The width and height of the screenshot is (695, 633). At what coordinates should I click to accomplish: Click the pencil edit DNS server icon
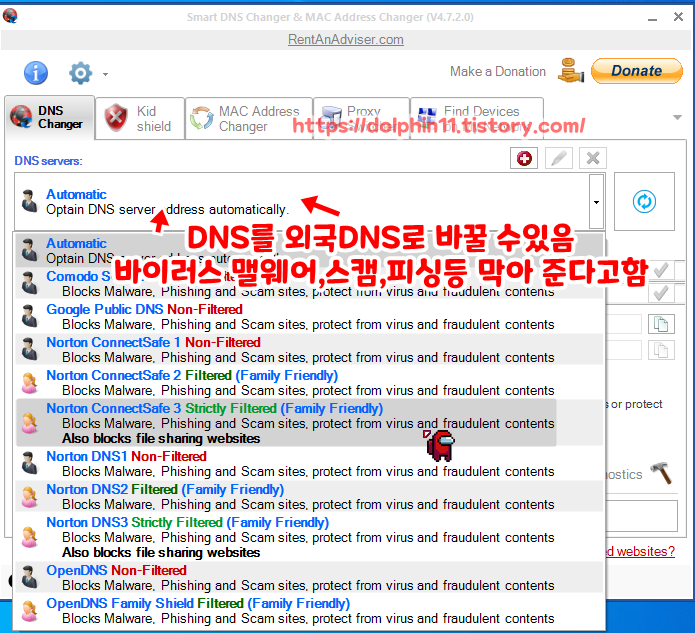(x=558, y=158)
